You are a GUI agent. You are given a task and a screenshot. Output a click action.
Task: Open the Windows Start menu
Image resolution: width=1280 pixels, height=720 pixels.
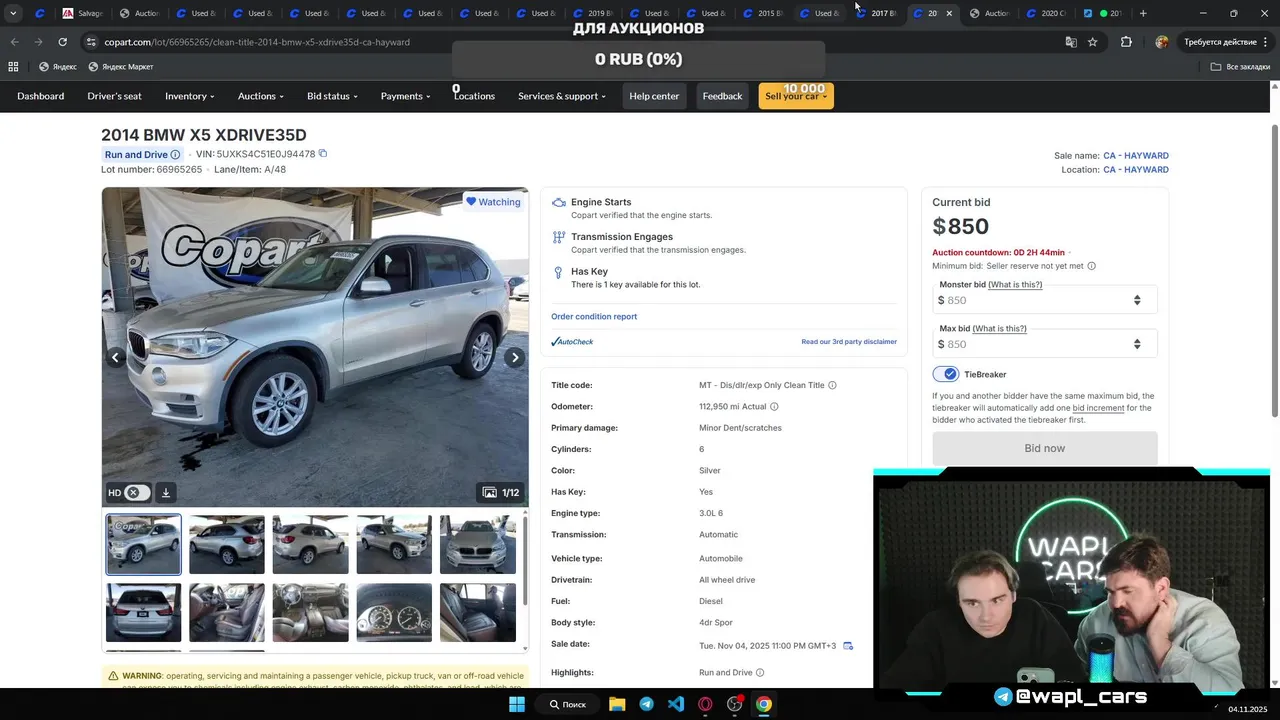[517, 704]
